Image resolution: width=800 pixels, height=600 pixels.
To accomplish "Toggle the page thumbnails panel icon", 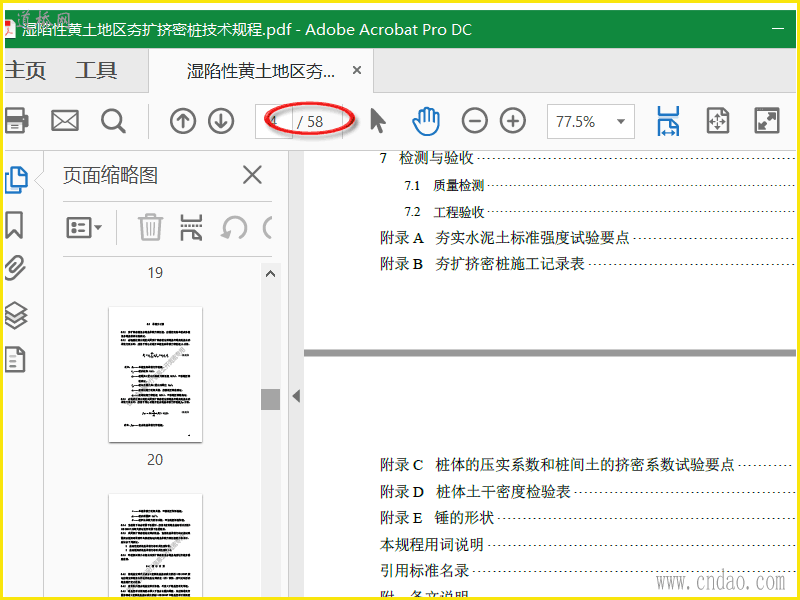I will click(16, 180).
